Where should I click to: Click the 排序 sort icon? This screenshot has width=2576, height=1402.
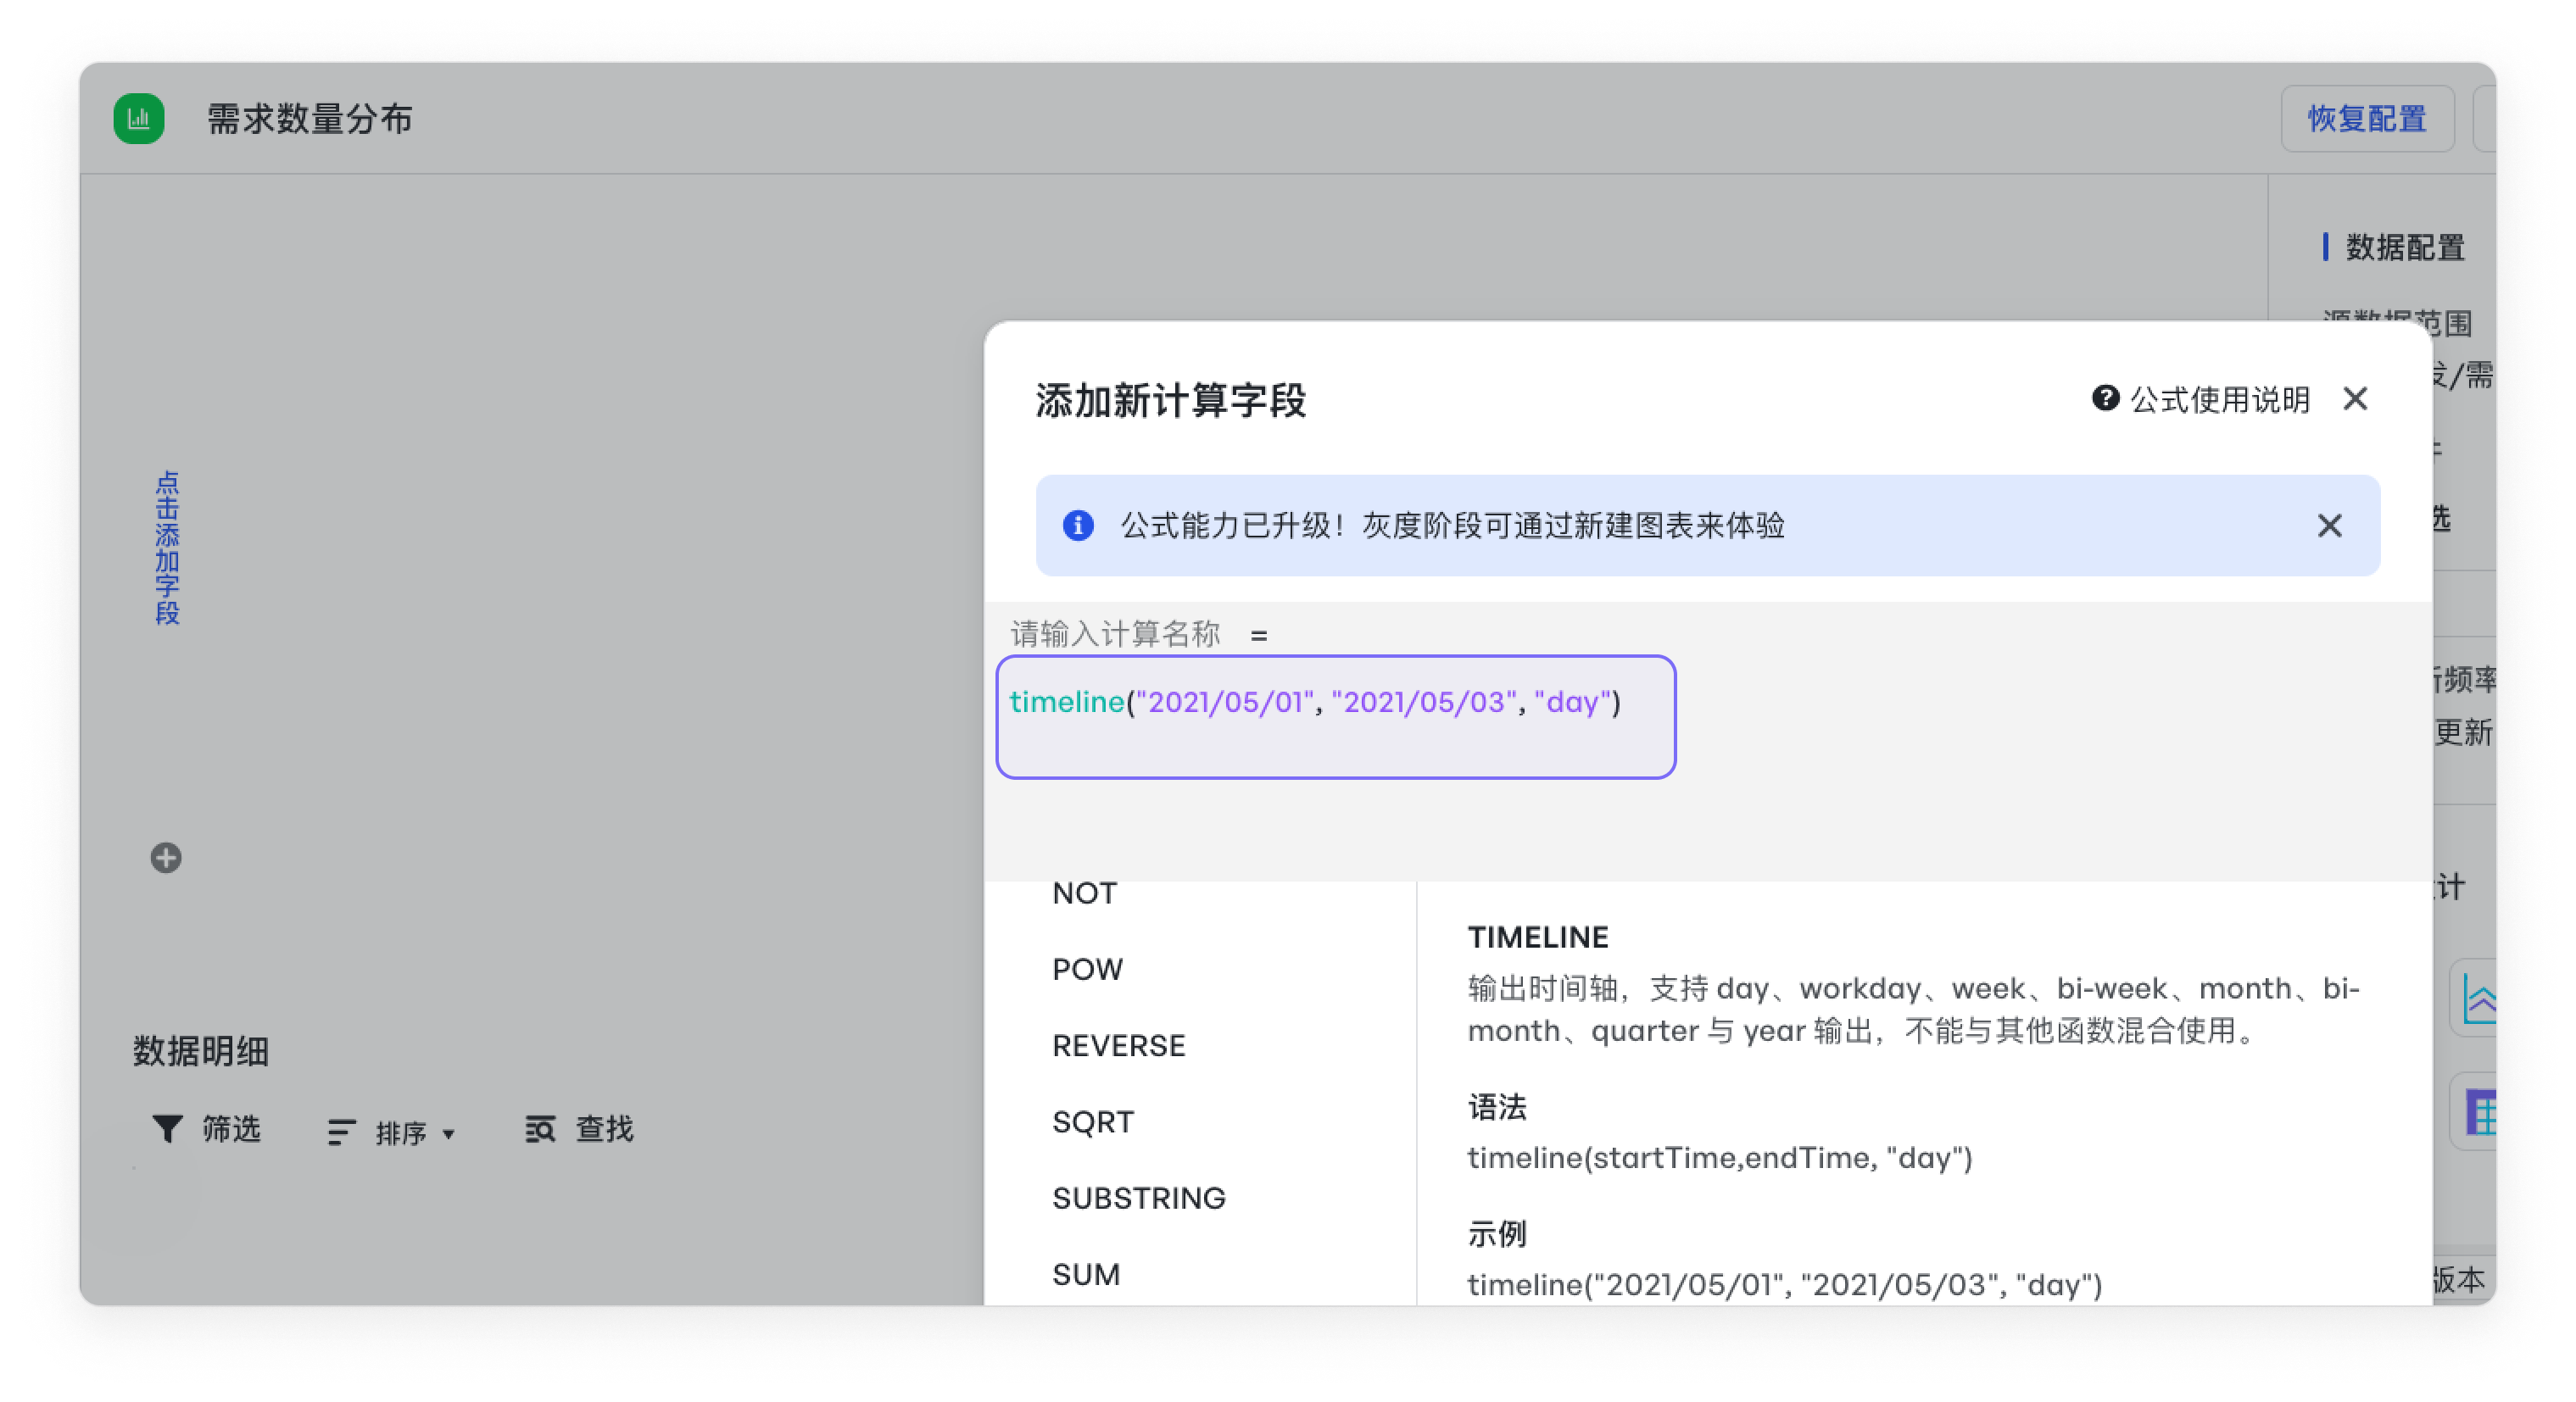[341, 1132]
